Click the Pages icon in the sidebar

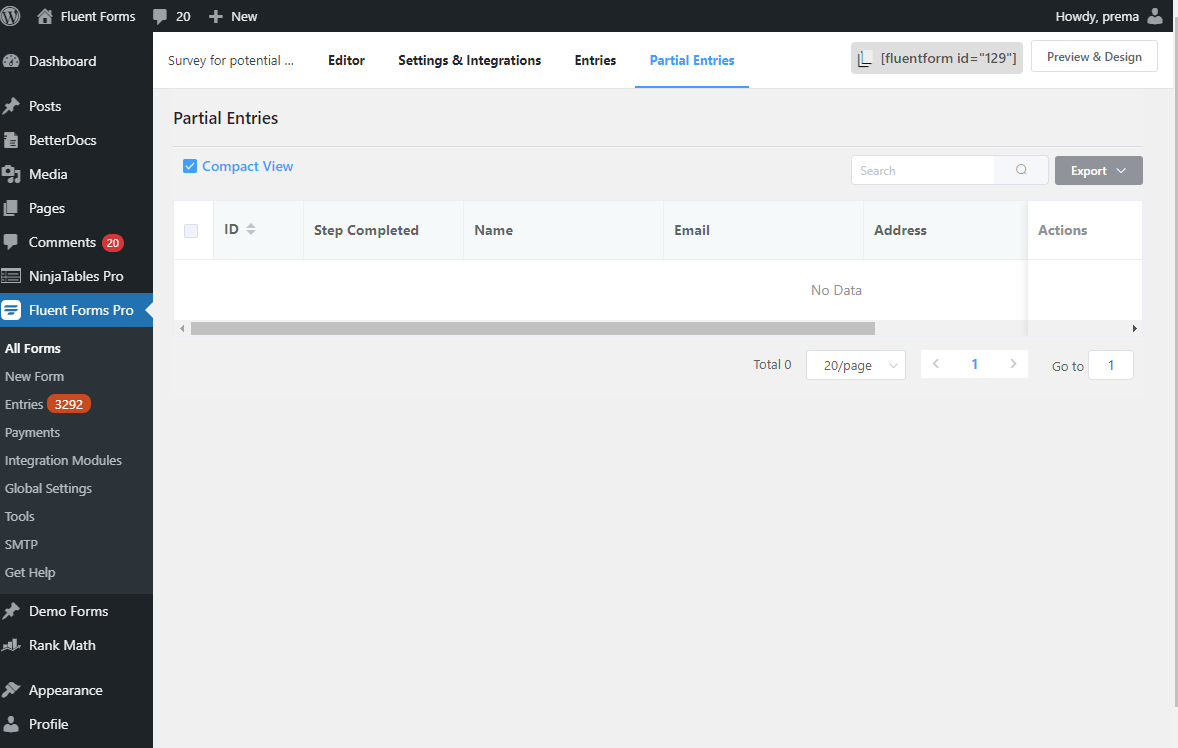click(x=11, y=208)
